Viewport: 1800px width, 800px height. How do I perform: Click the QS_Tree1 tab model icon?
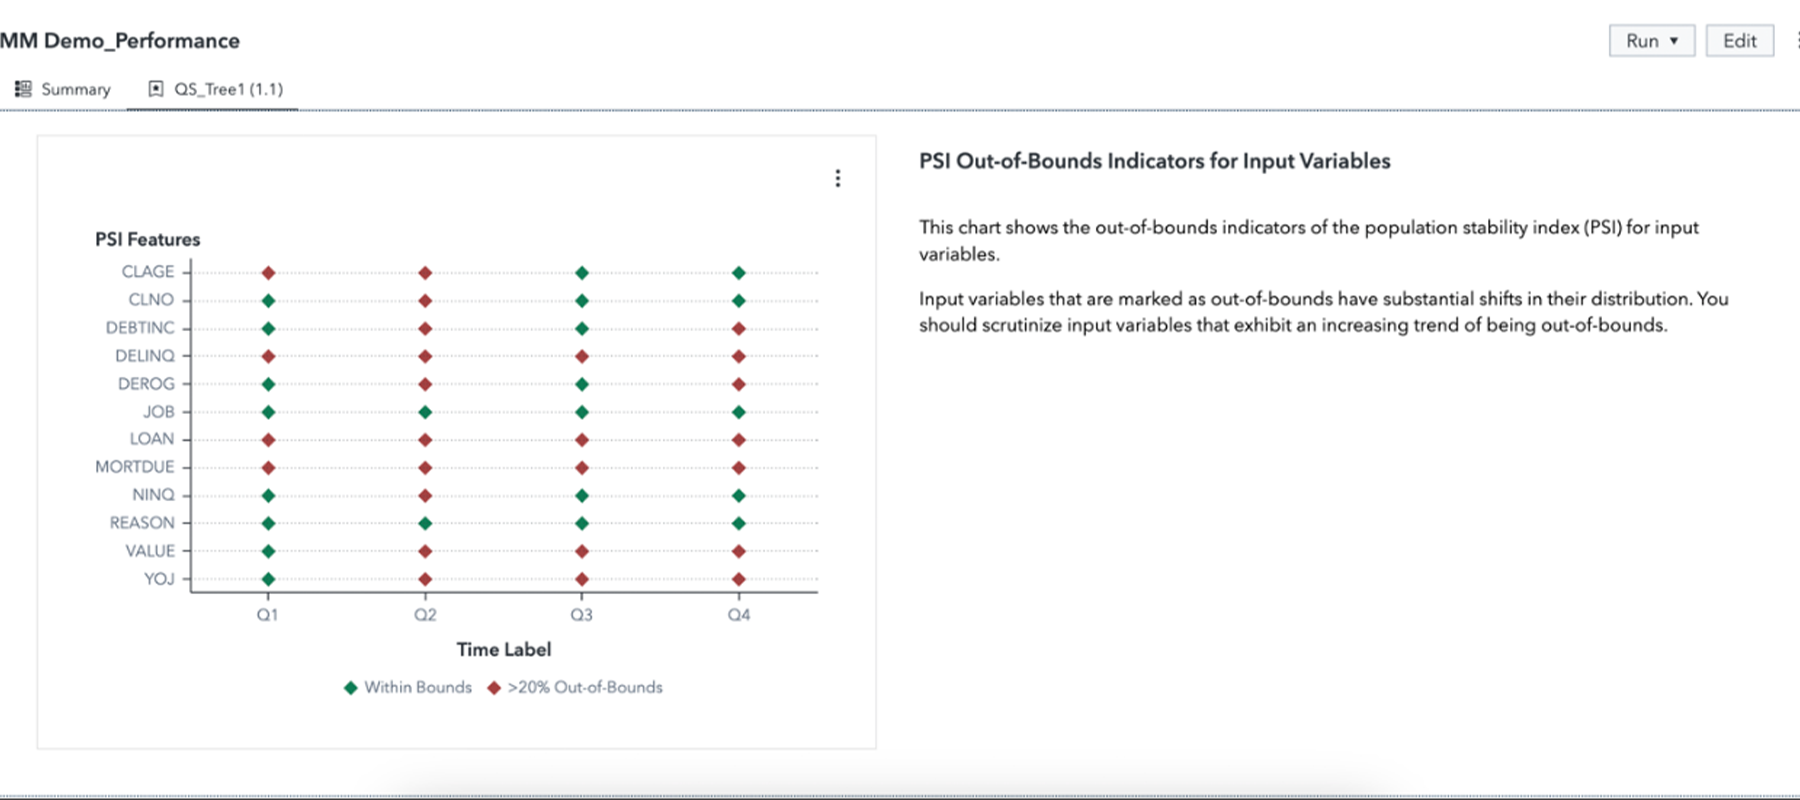(156, 89)
